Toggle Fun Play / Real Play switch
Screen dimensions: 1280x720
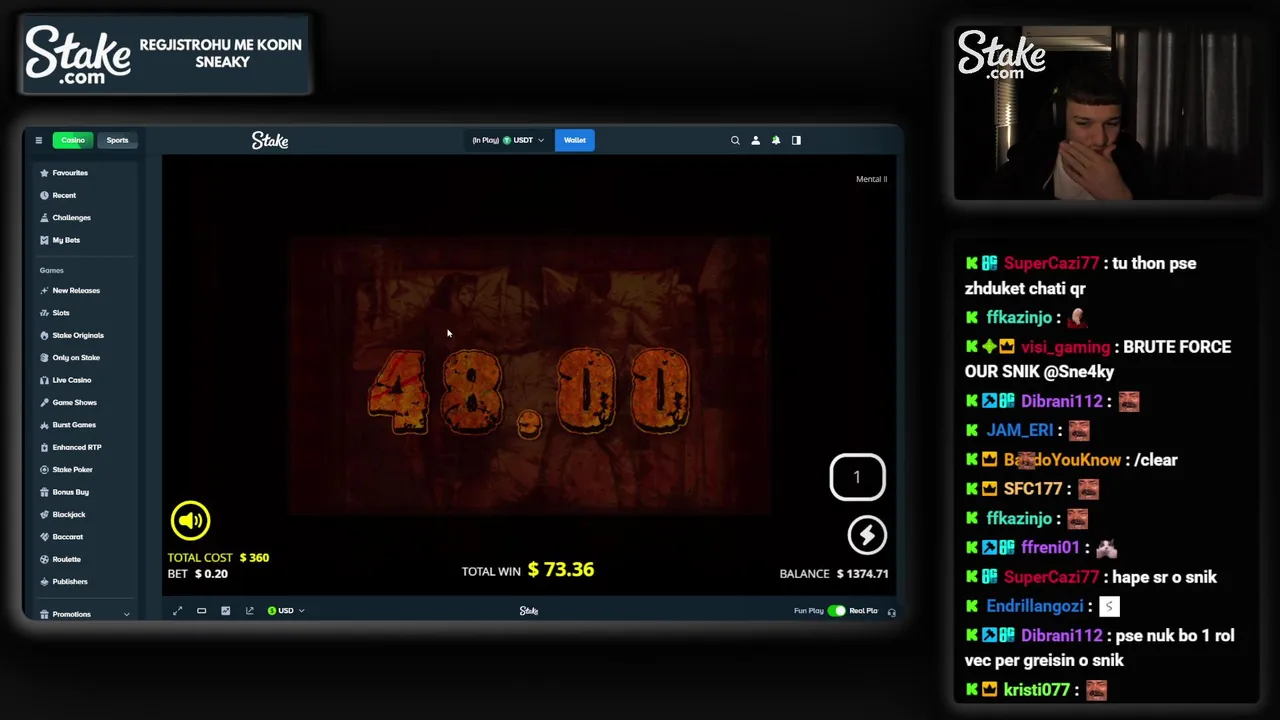coord(836,610)
